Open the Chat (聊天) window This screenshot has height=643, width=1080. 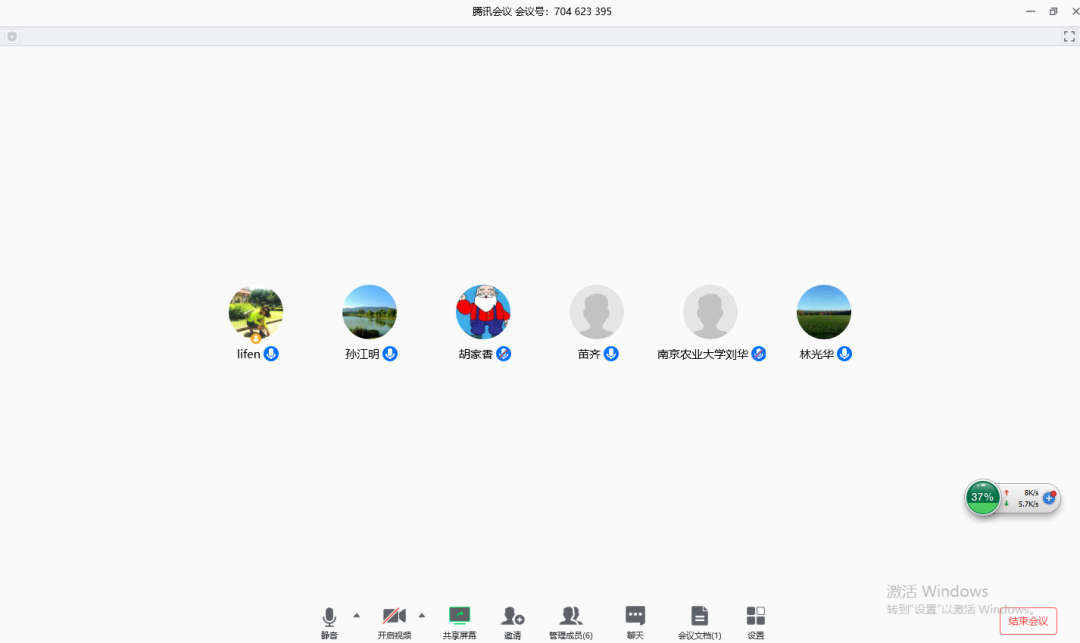635,616
